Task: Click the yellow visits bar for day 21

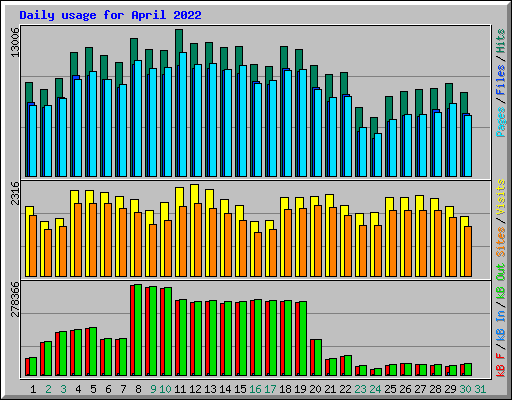Action: (329, 200)
